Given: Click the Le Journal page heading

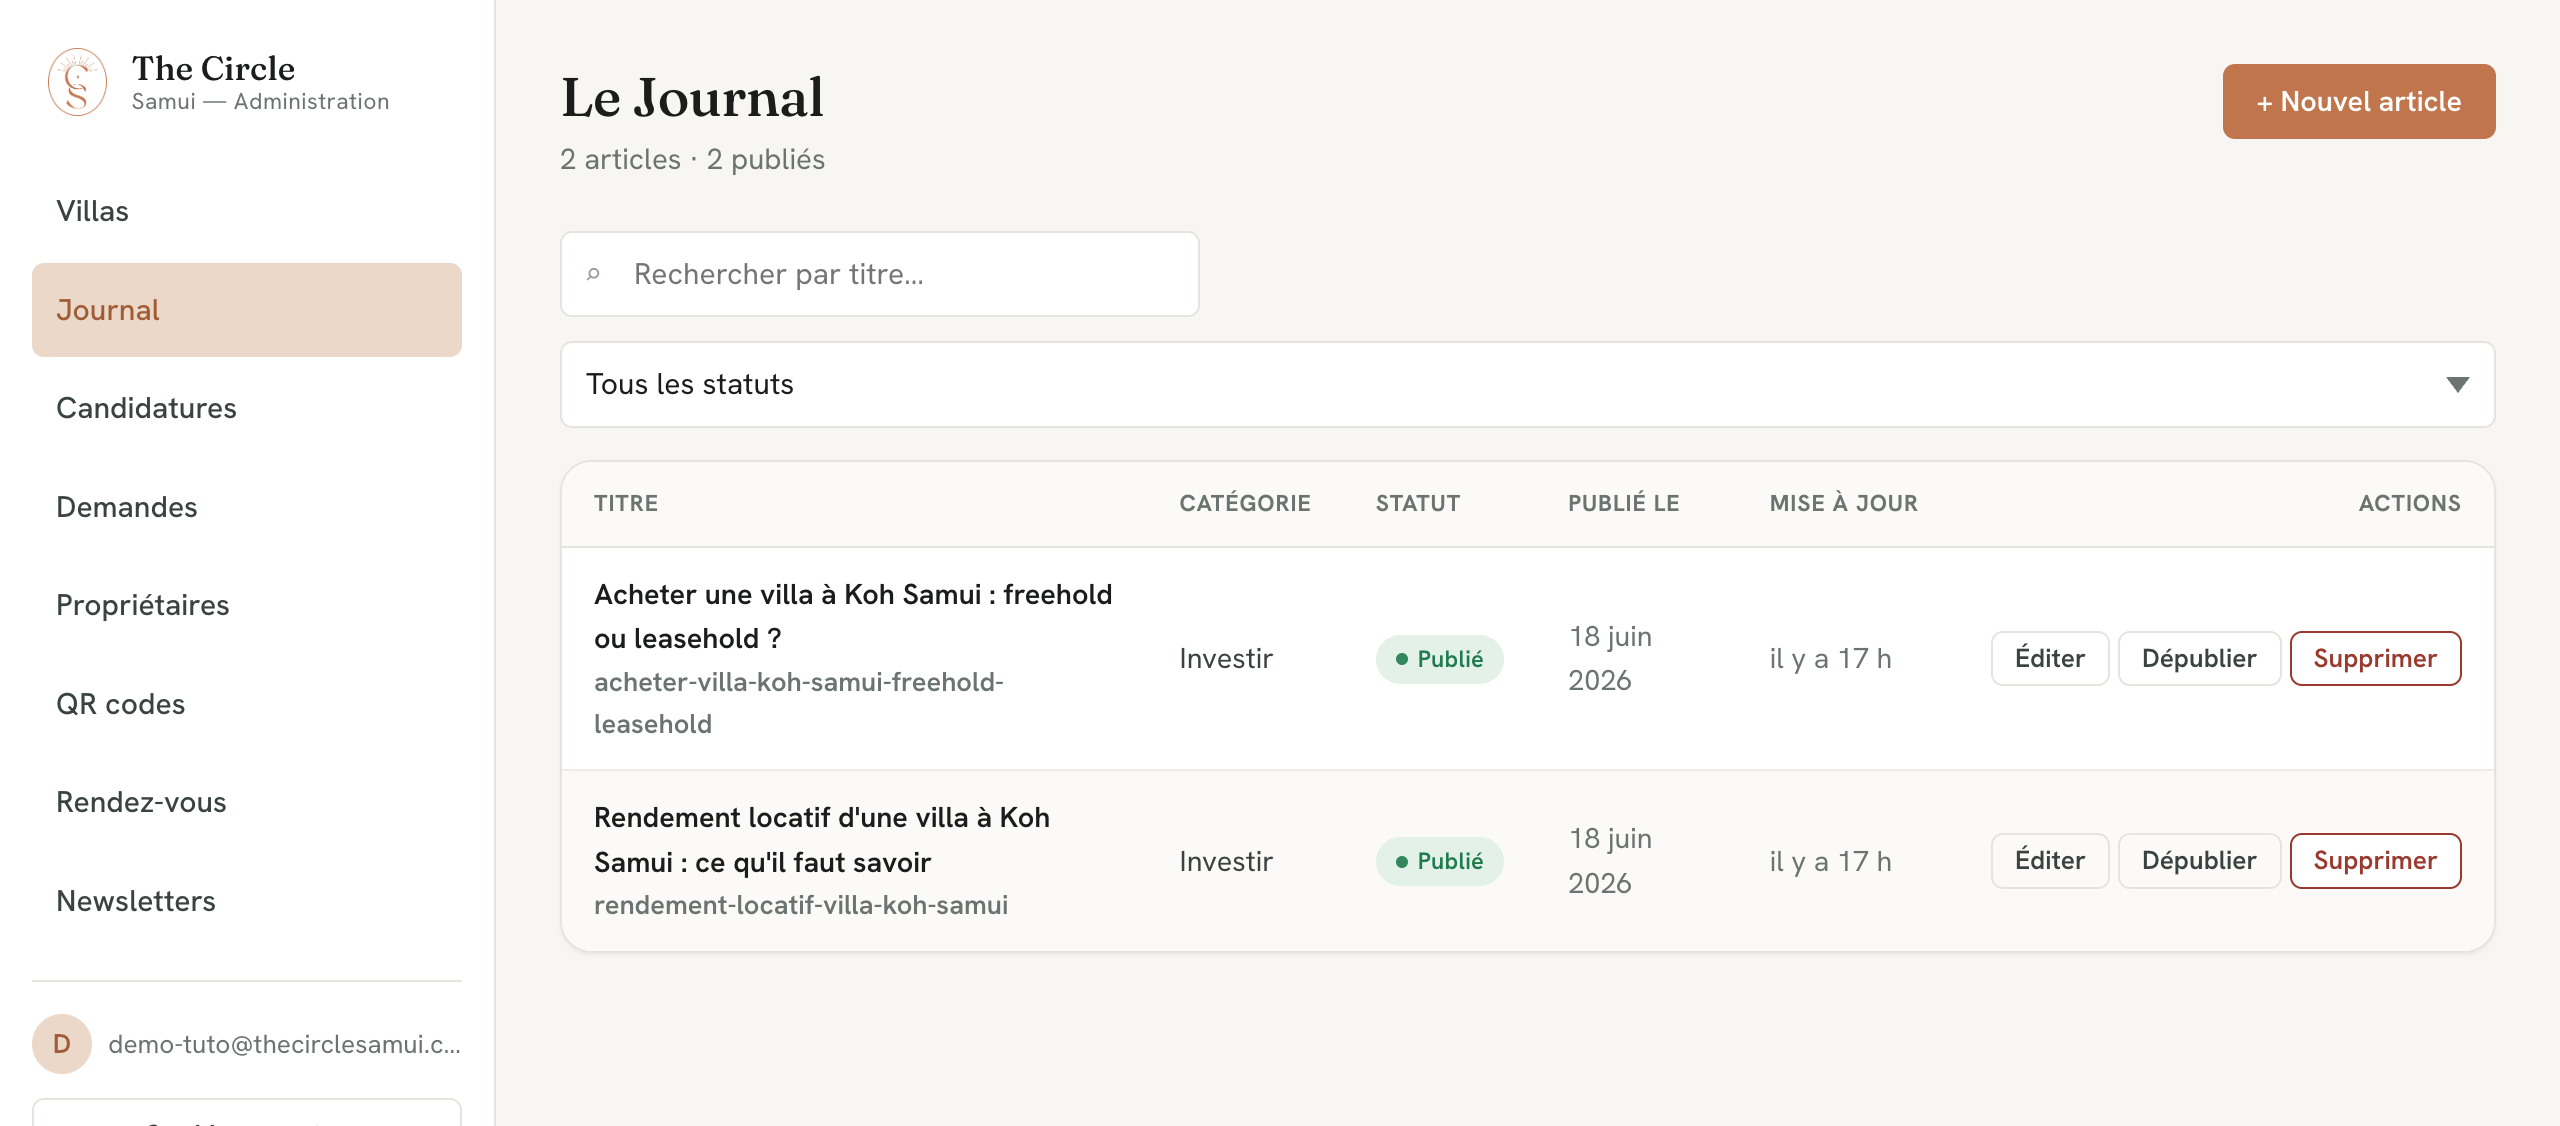Looking at the screenshot, I should pyautogui.click(x=692, y=98).
